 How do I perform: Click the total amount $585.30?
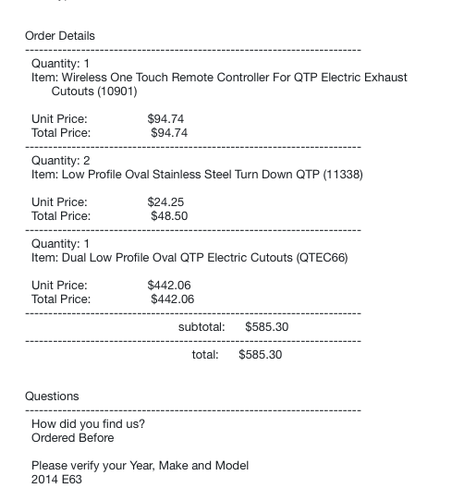(260, 355)
